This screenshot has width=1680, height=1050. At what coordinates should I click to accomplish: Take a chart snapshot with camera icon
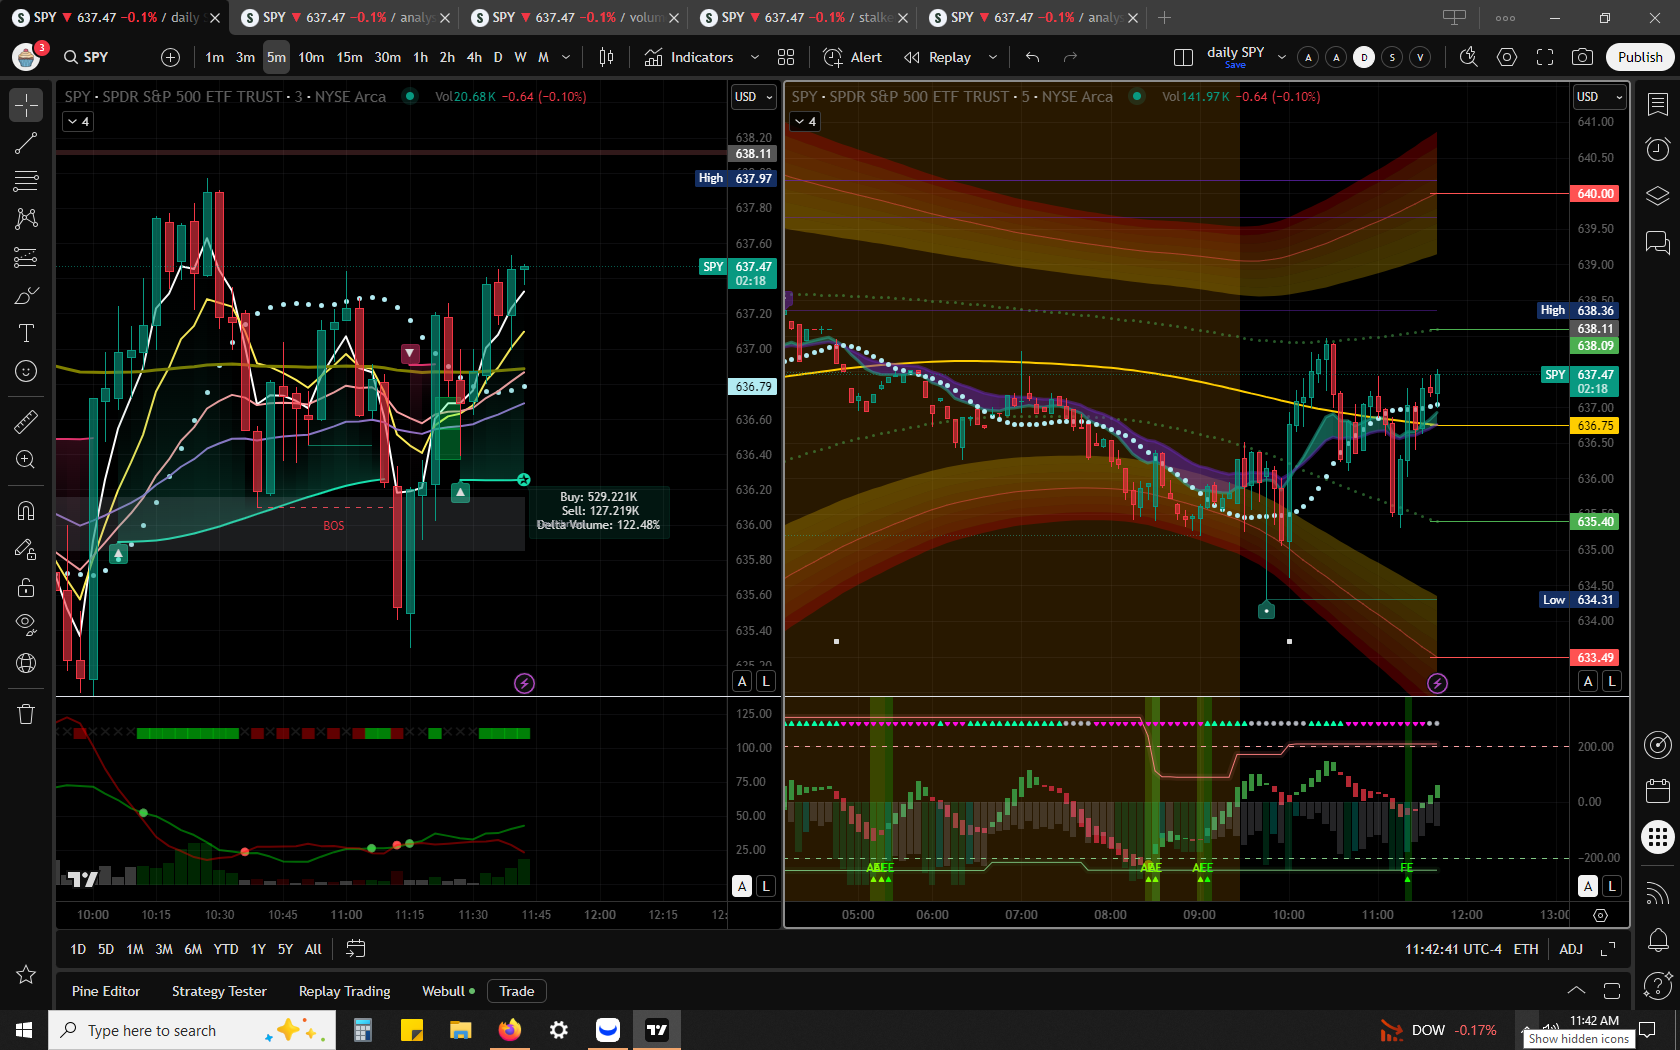pos(1582,57)
